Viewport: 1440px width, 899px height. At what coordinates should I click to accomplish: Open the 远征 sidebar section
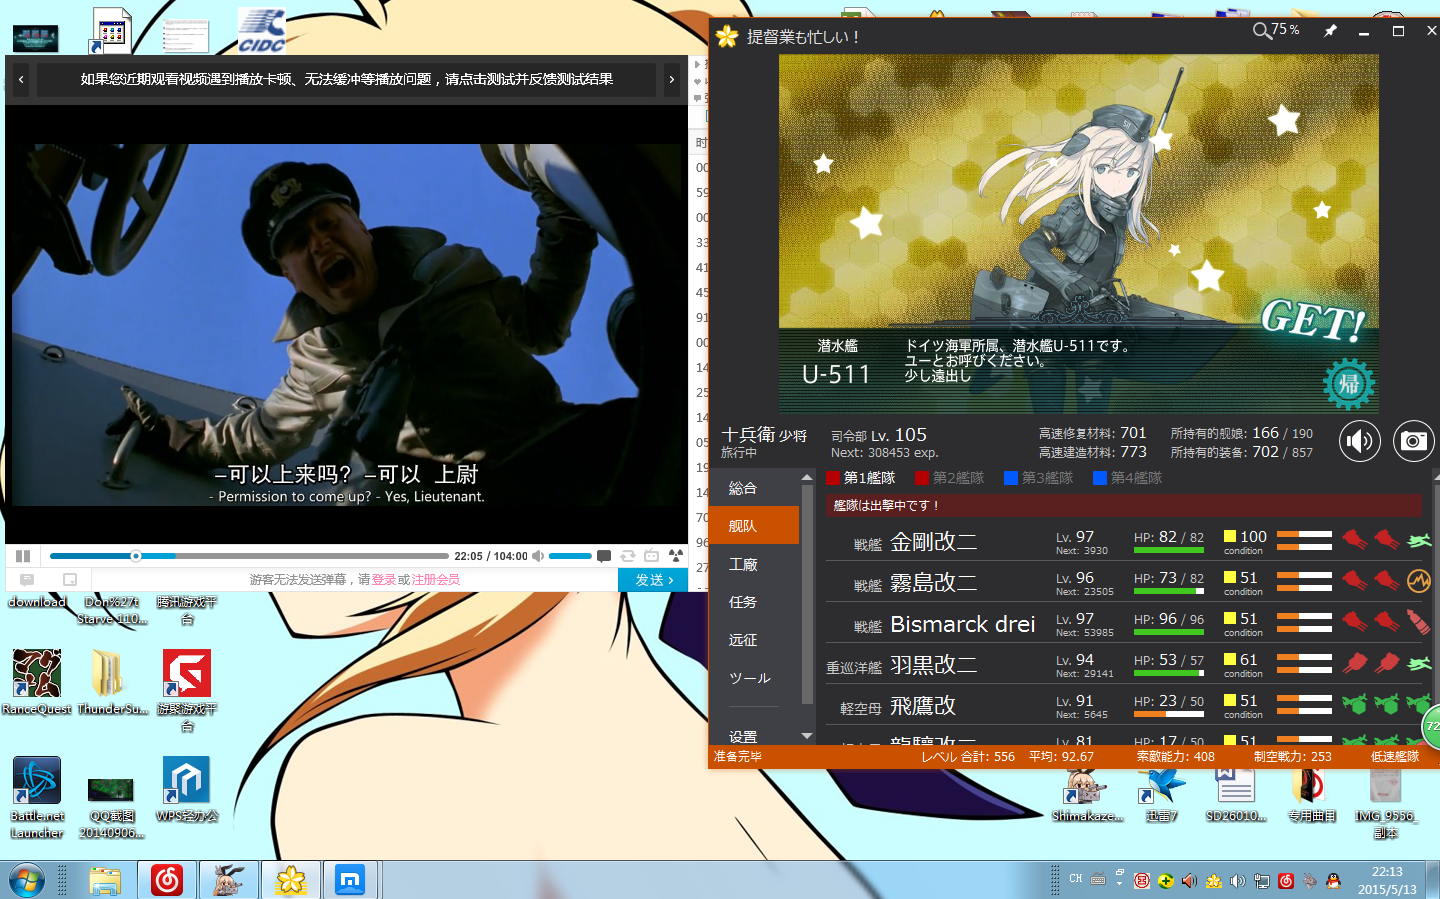[x=755, y=640]
